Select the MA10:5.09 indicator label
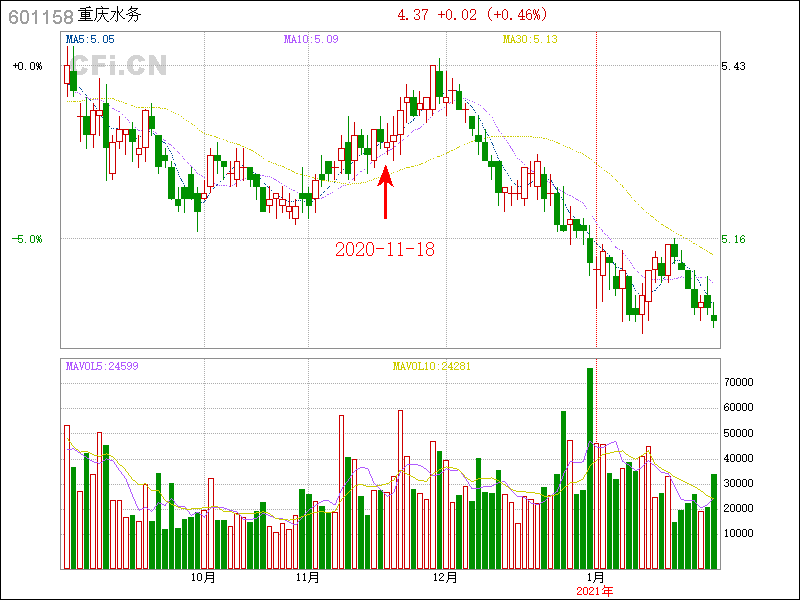 pyautogui.click(x=311, y=40)
